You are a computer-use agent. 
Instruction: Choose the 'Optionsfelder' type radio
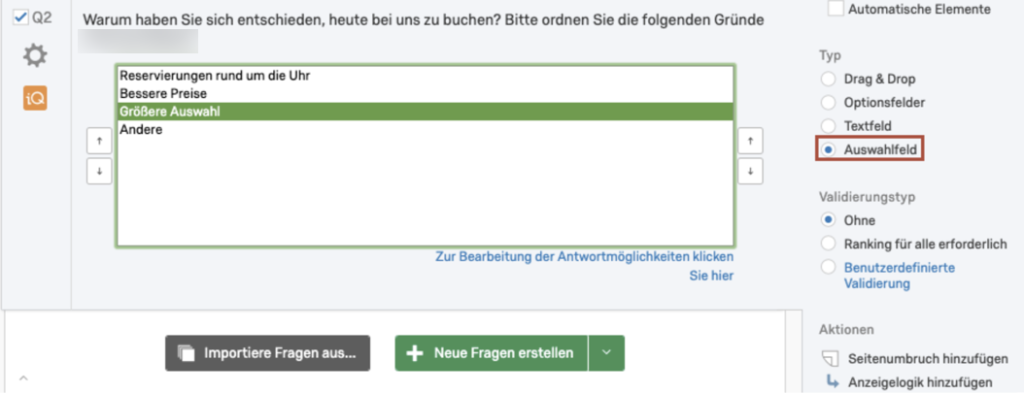pos(828,102)
